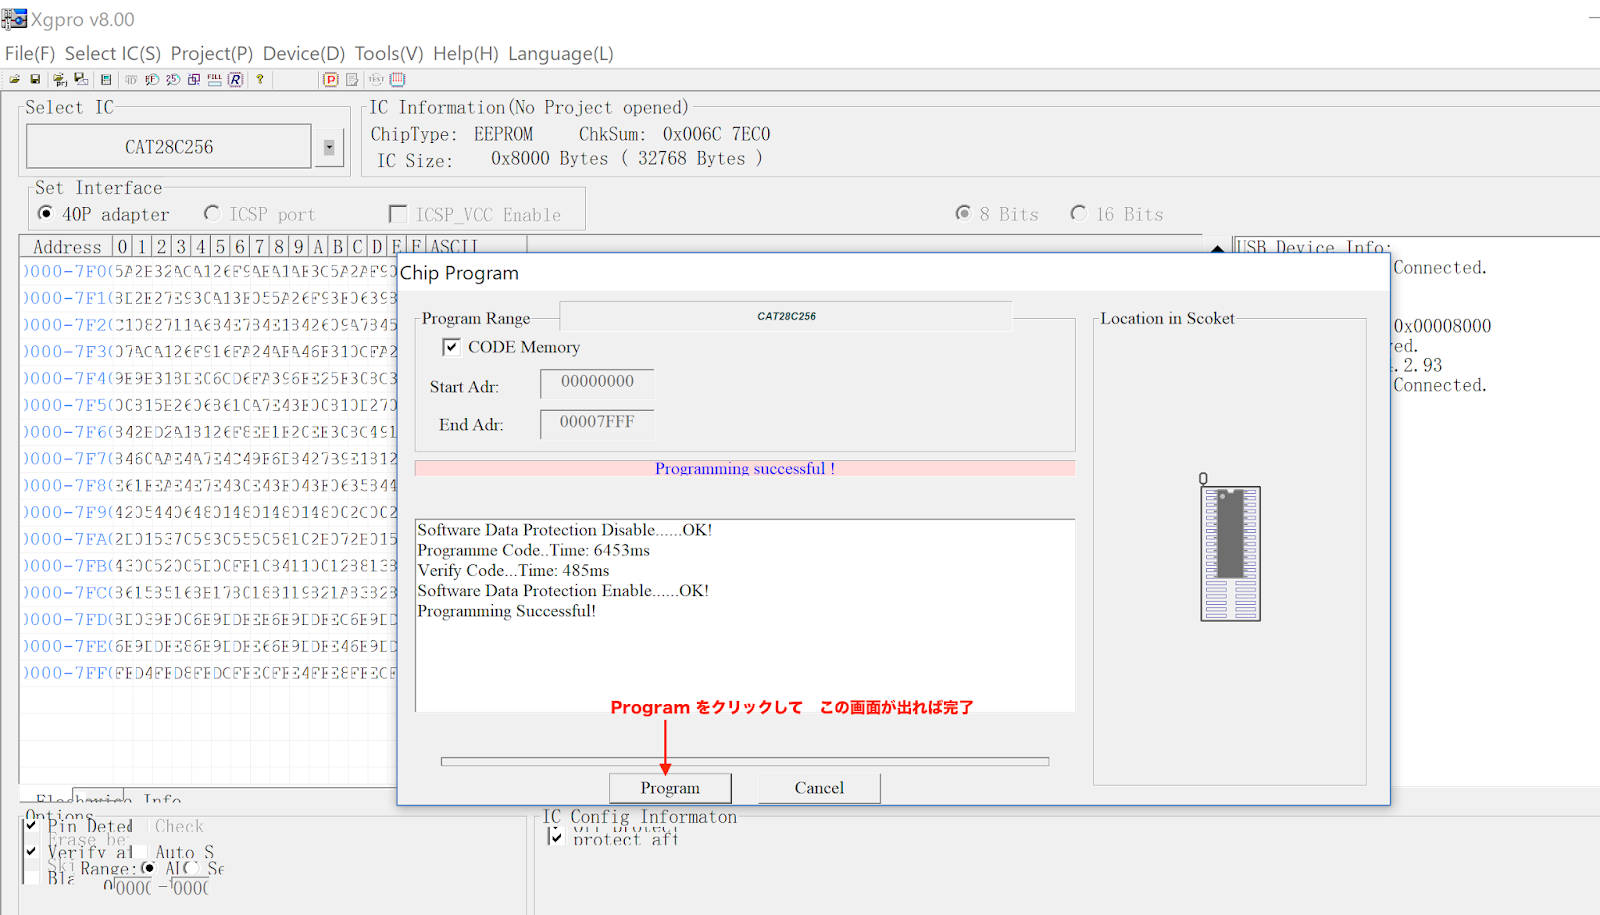Screen dimensions: 1600x915
Task: Open the Device(D) menu
Action: click(303, 54)
